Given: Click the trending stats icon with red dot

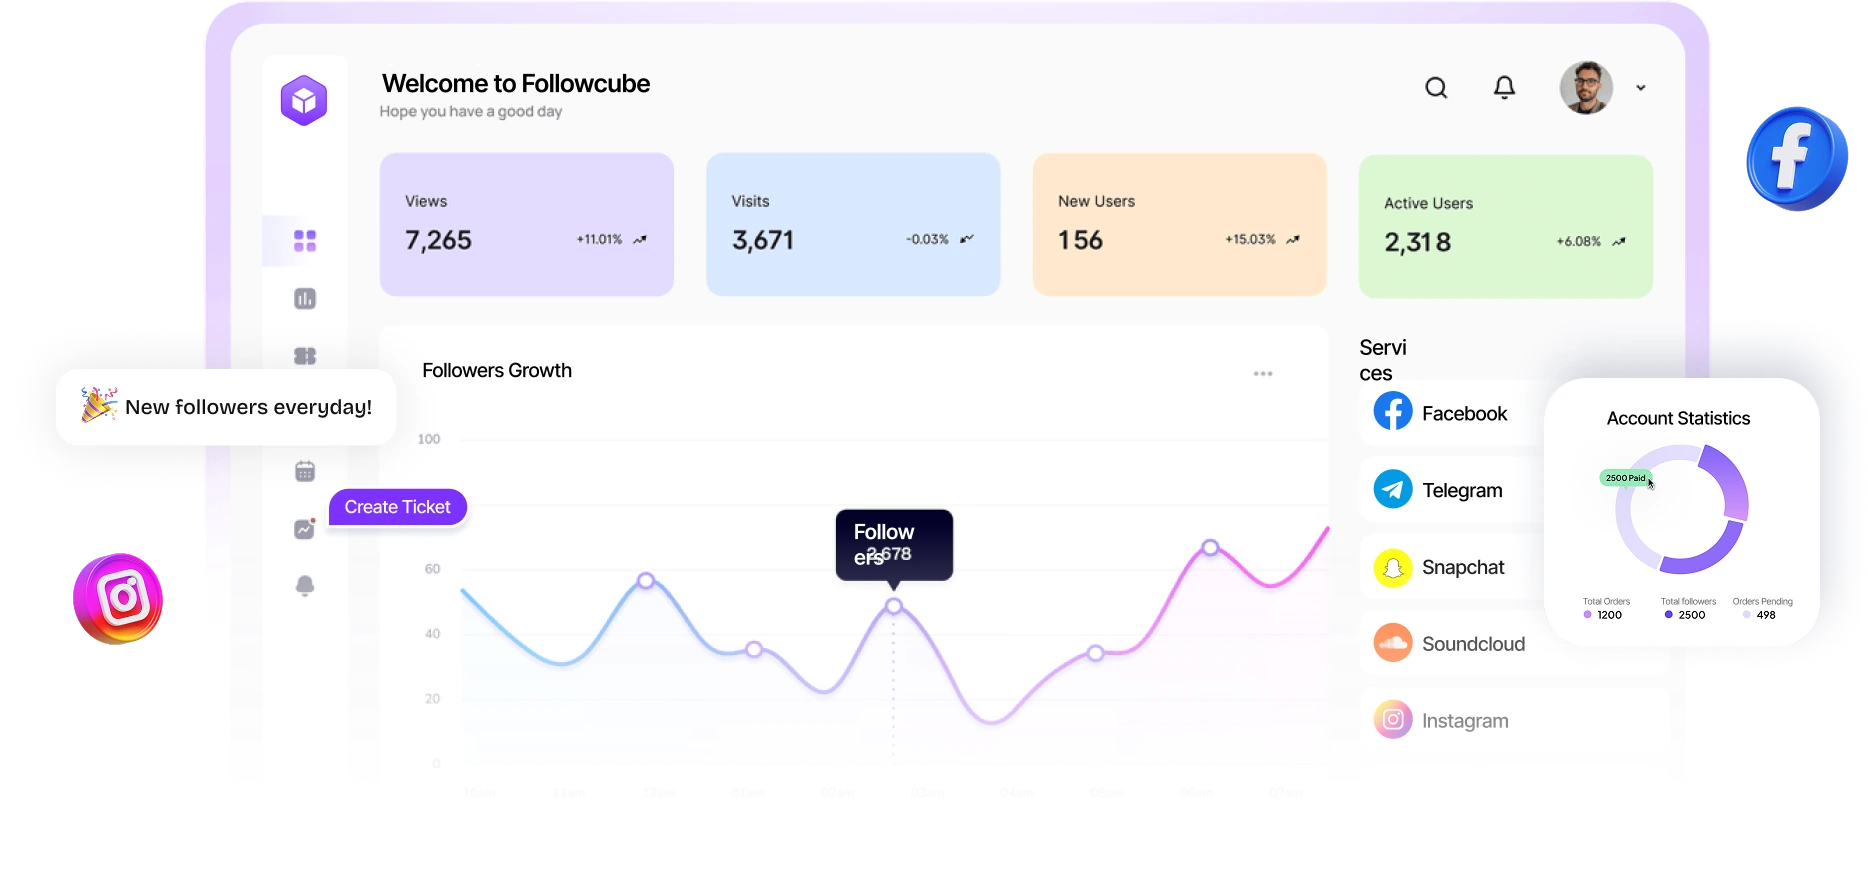Looking at the screenshot, I should [x=304, y=528].
